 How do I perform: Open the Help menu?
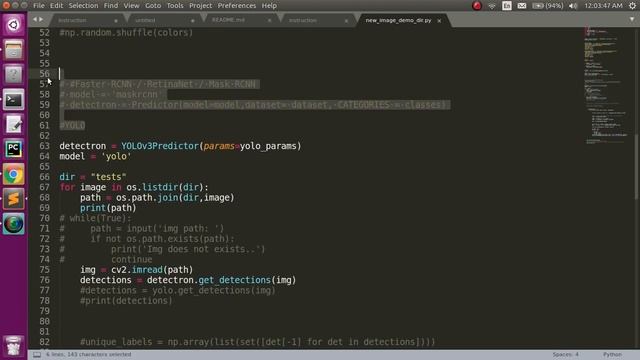point(269,6)
